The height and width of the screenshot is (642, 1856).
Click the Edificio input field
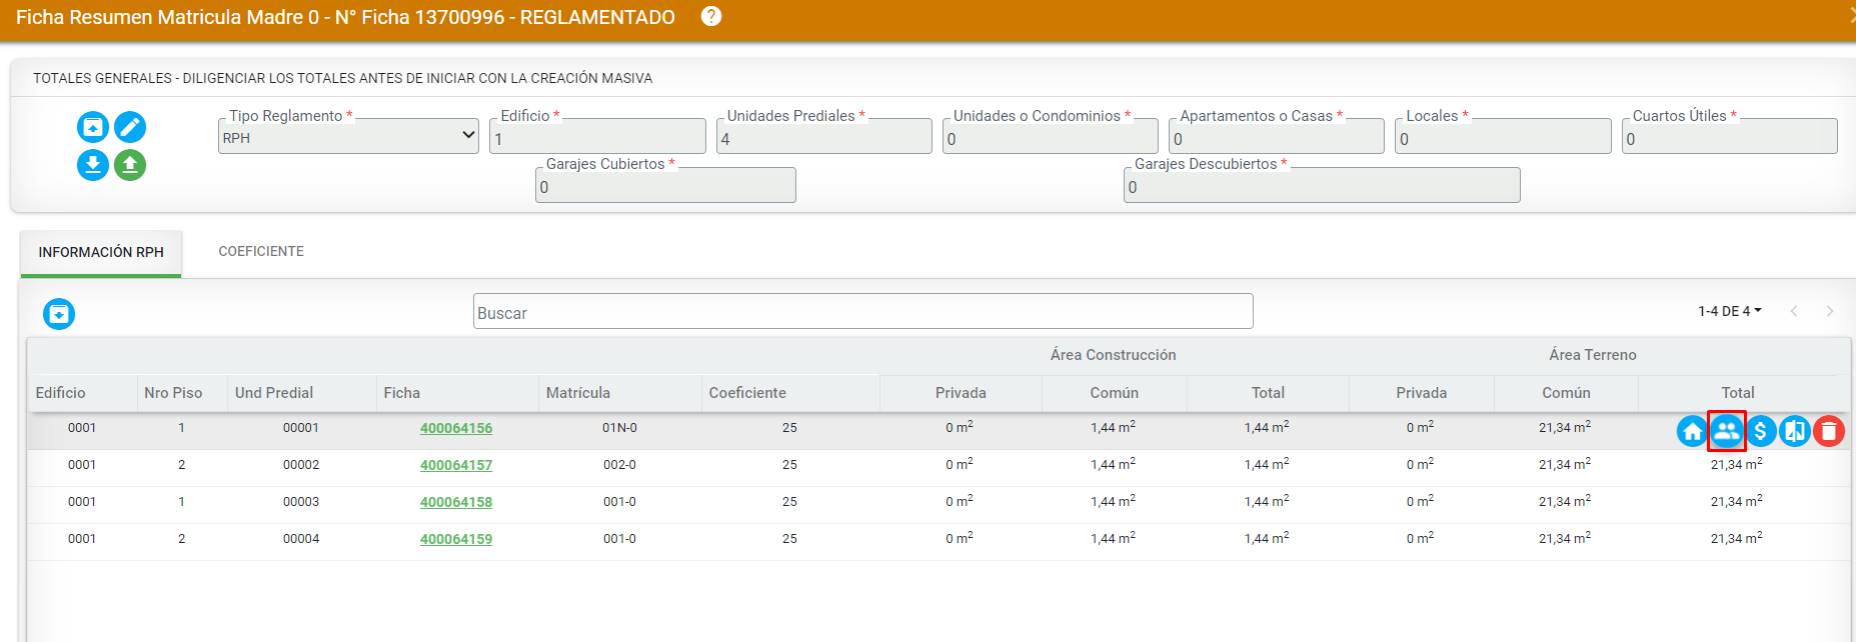click(x=598, y=136)
